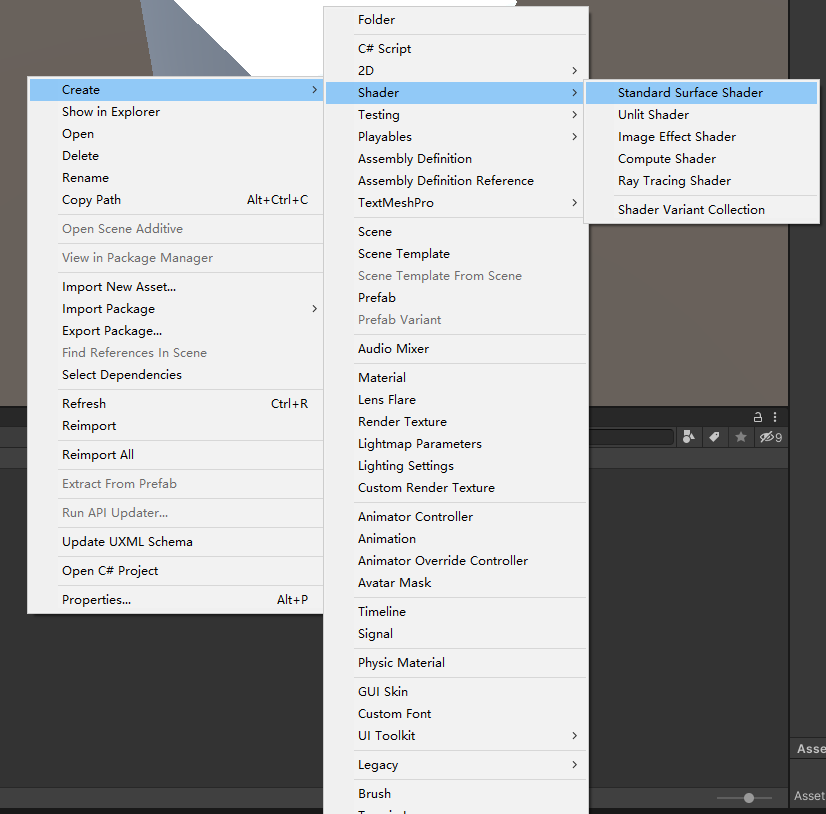The height and width of the screenshot is (814, 826).
Task: Choose Assembly Definition Reference
Action: [456, 181]
